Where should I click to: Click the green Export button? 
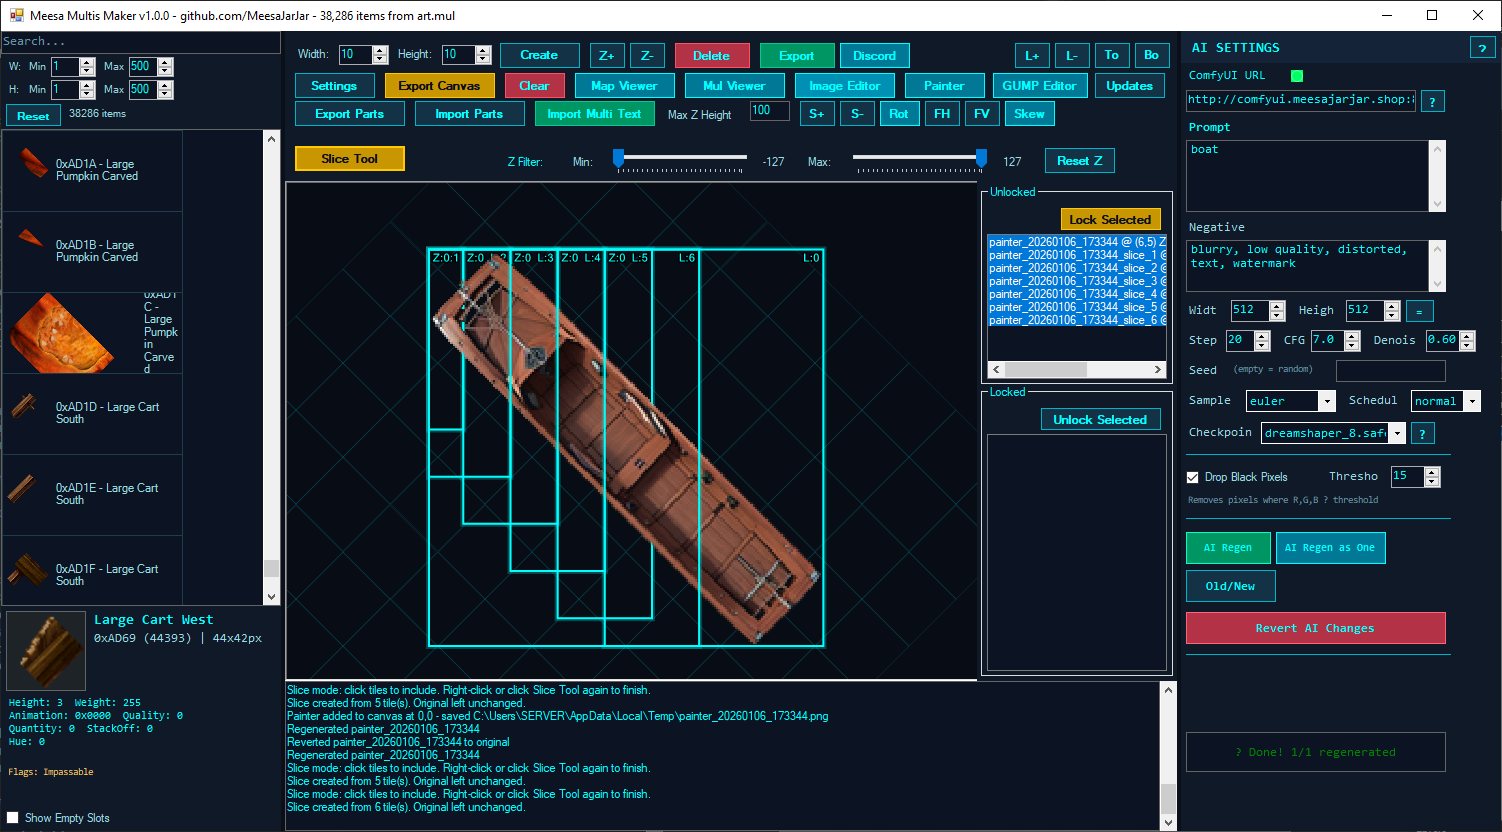[x=797, y=56]
